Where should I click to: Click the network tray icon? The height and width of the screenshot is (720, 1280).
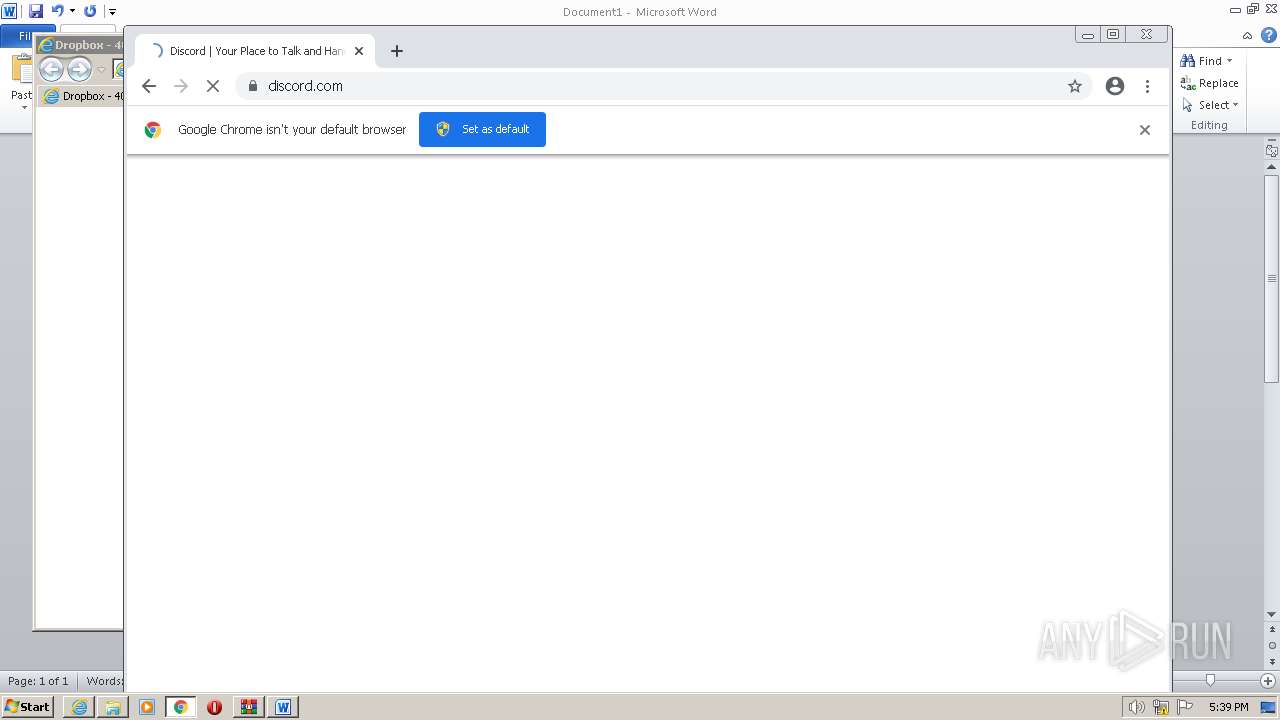click(x=1161, y=707)
